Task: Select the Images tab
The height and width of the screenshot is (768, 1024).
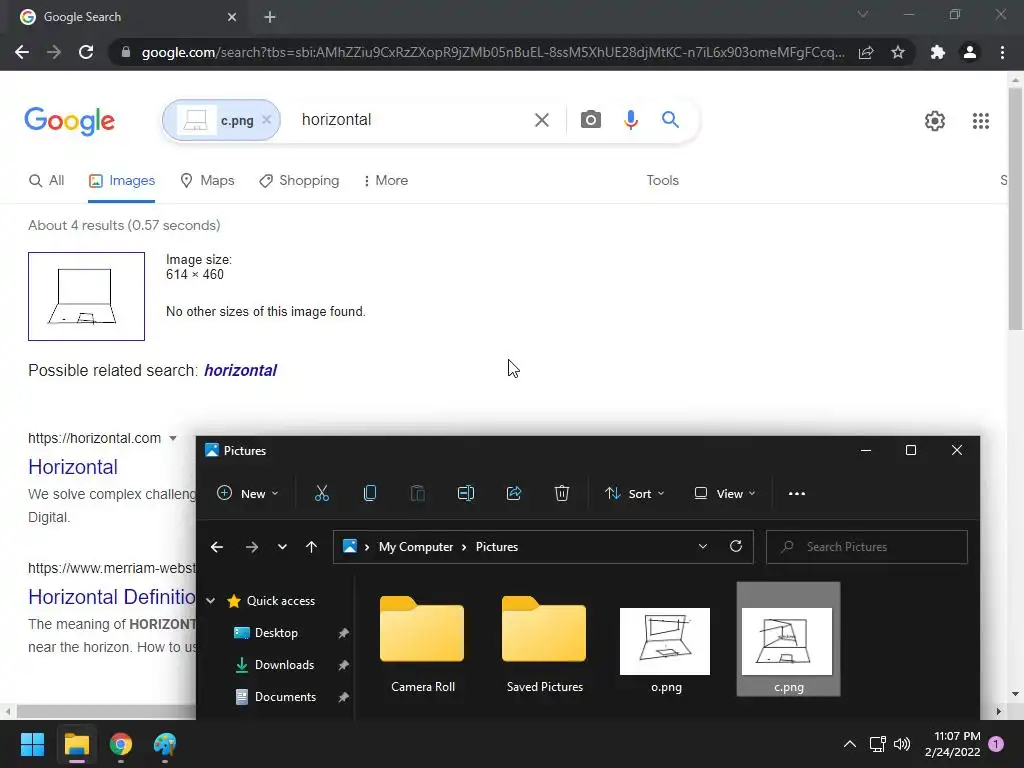Action: tap(122, 180)
